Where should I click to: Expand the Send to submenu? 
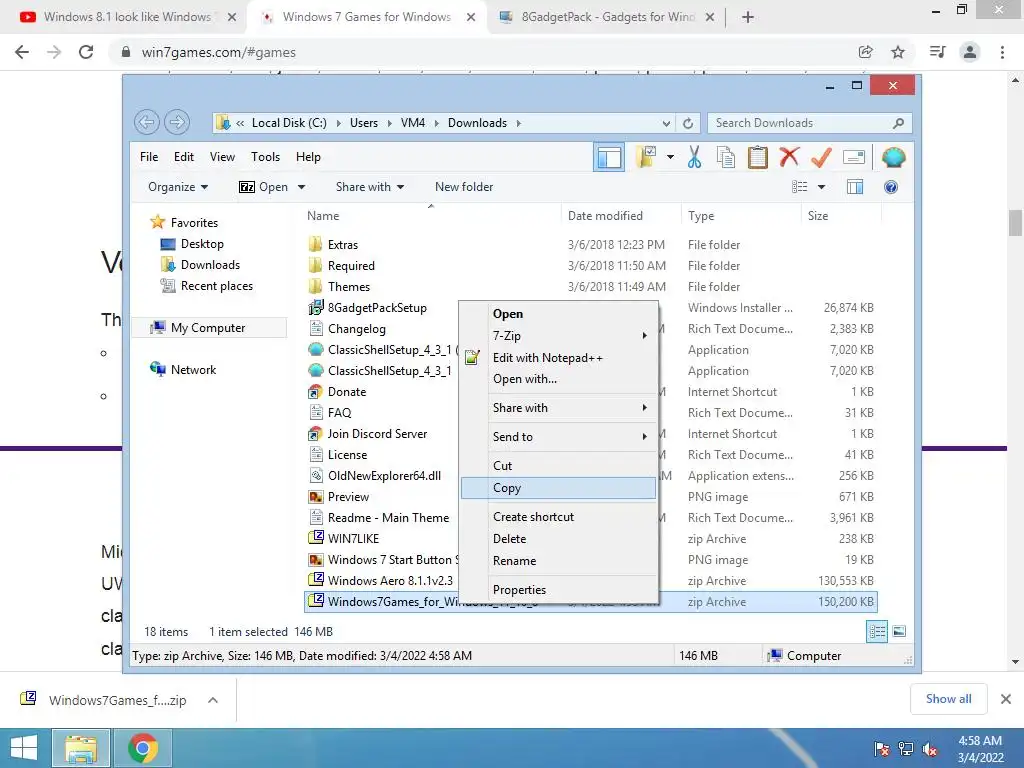coord(559,437)
